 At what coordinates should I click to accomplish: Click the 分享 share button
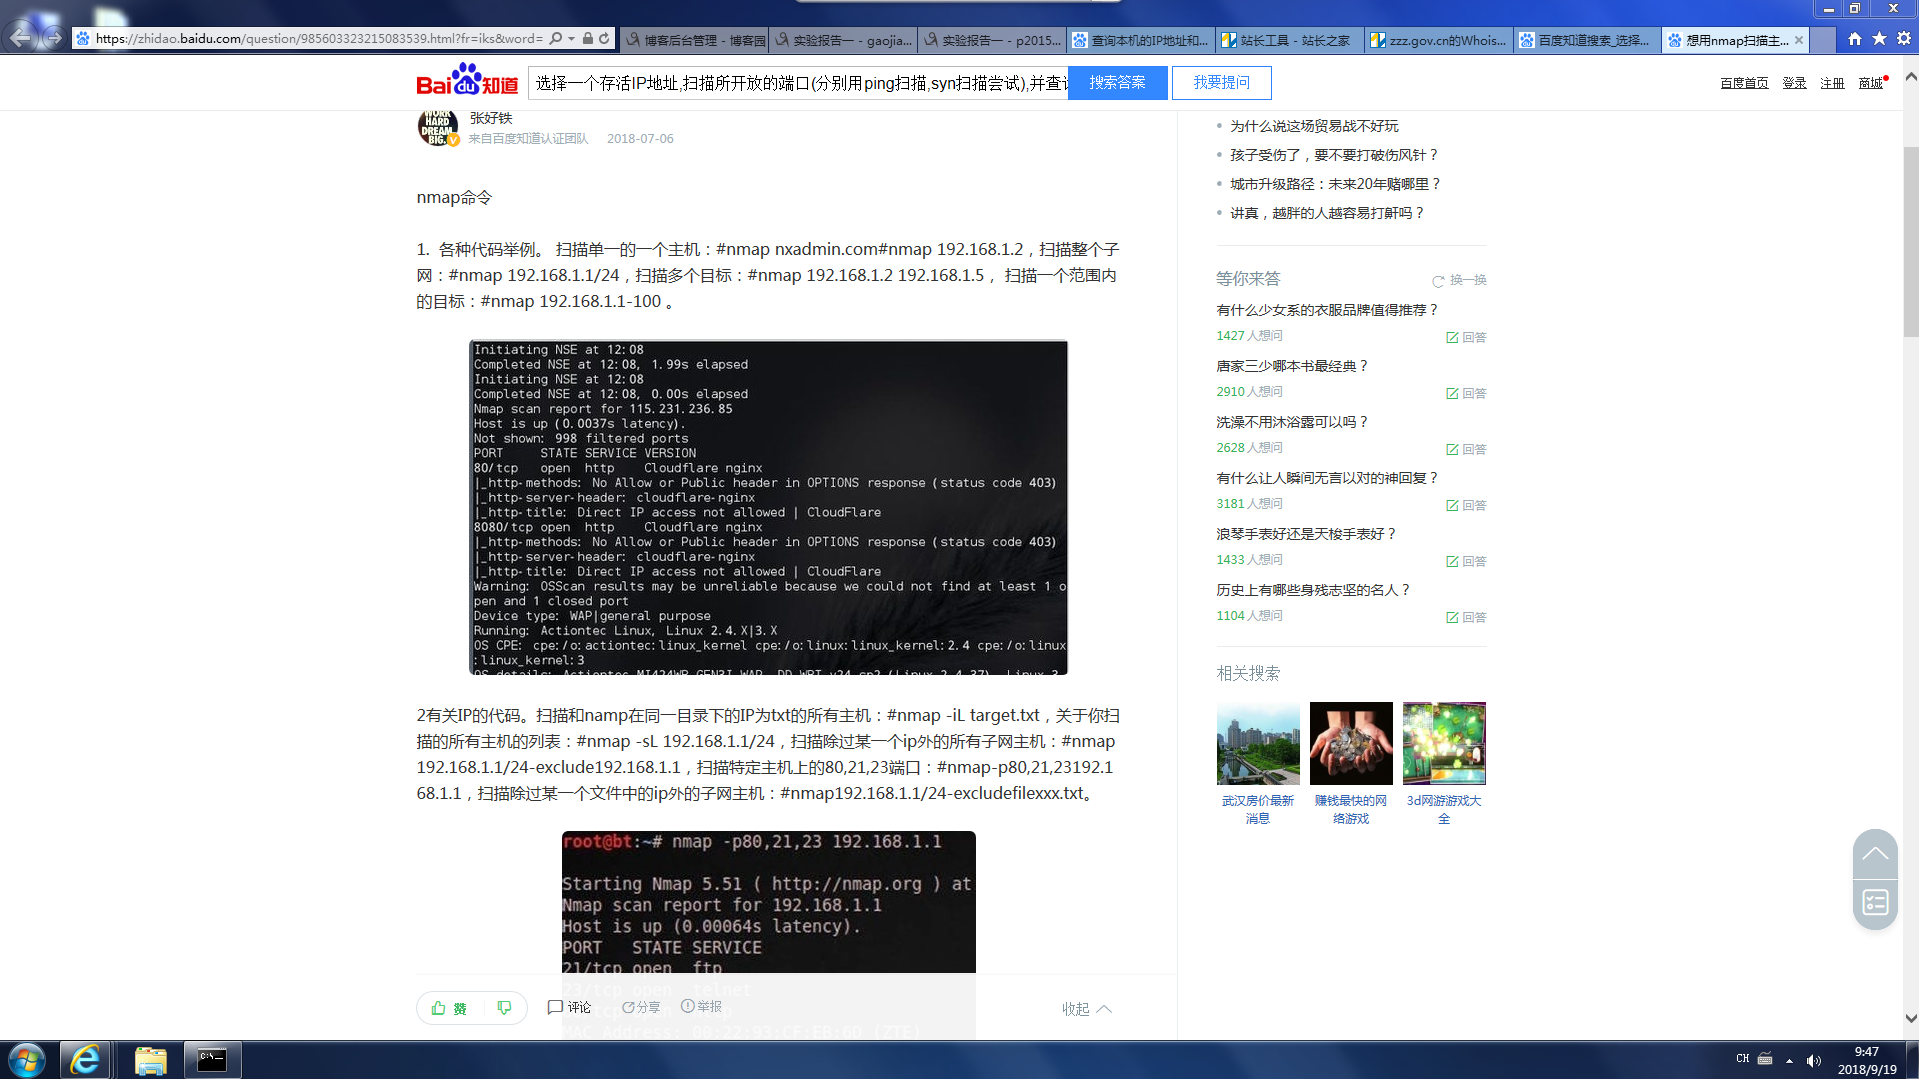641,1007
